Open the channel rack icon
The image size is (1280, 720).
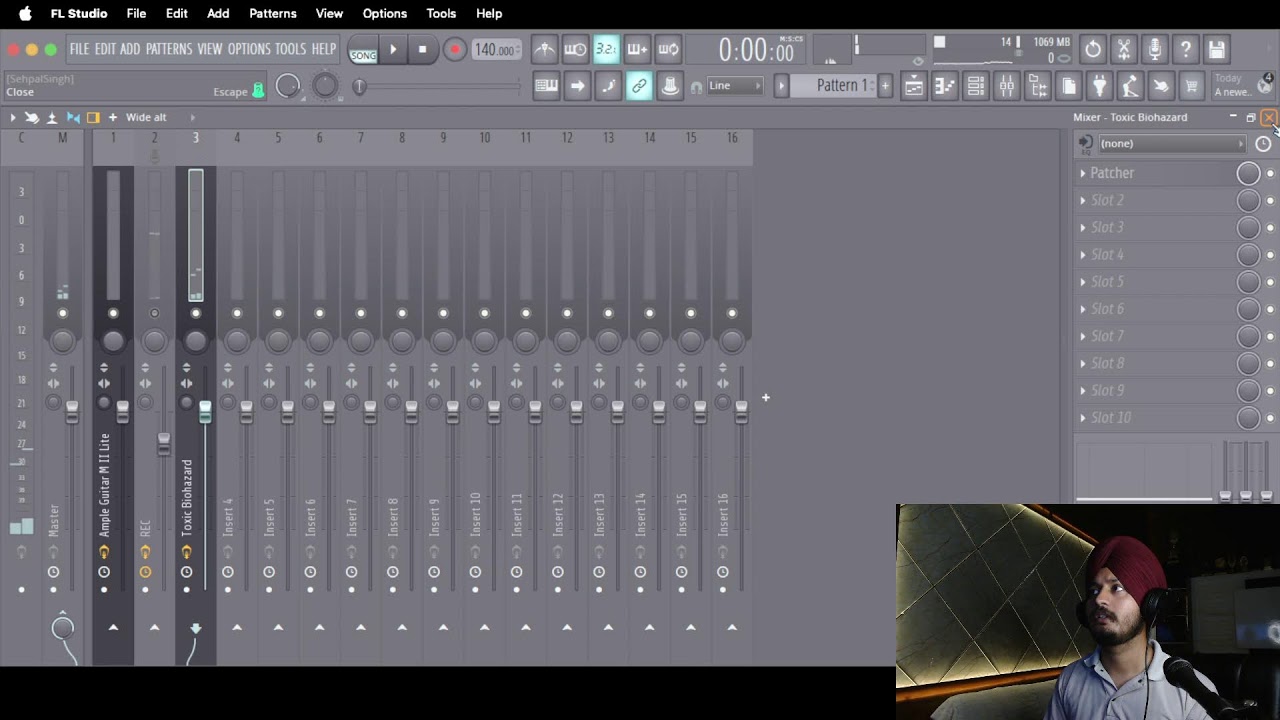(x=975, y=86)
